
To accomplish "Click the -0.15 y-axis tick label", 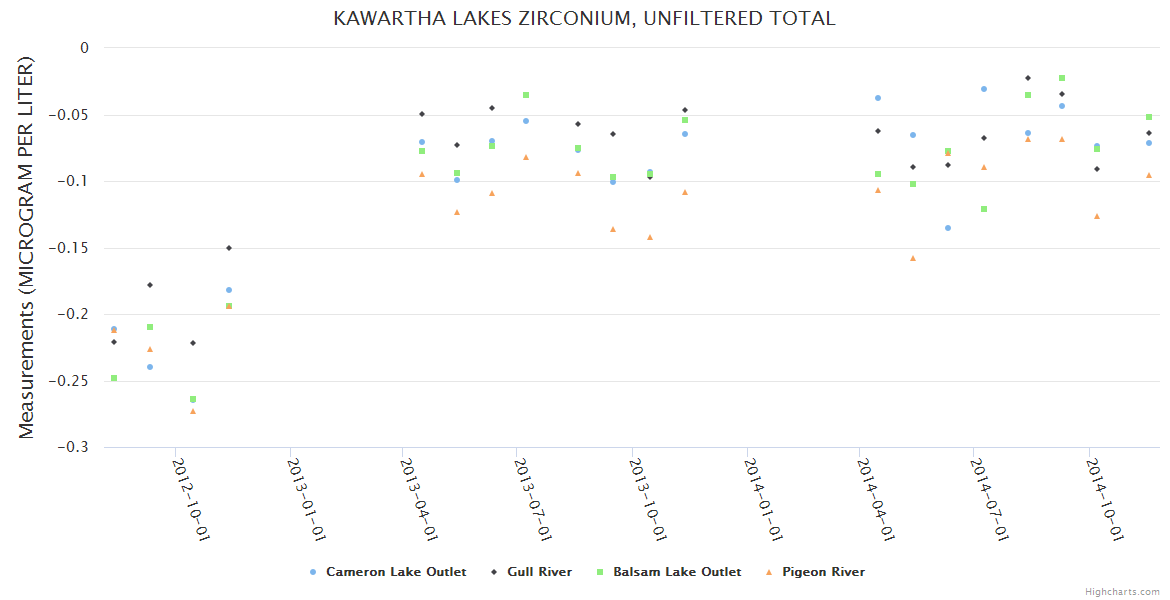I will point(69,248).
